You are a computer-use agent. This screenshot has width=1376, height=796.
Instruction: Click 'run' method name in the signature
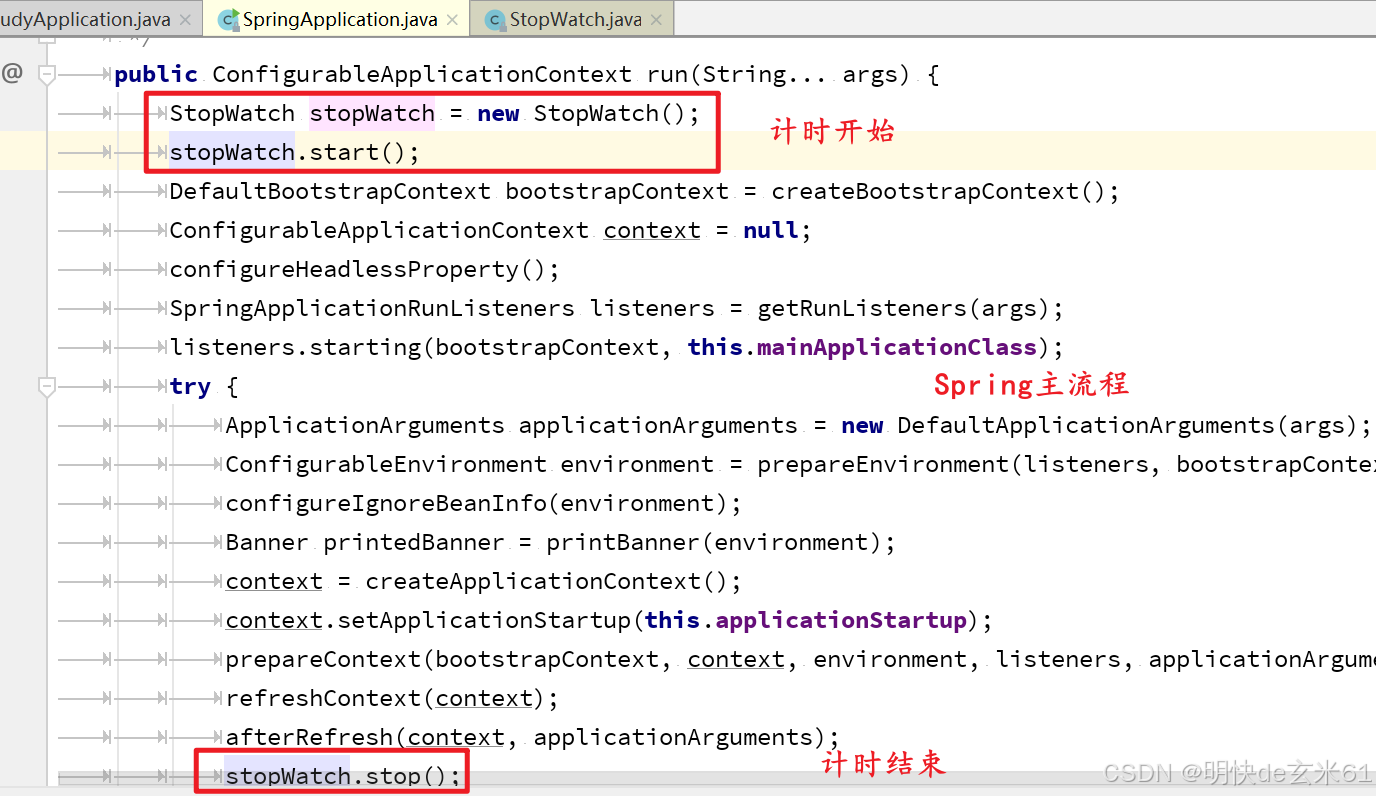(x=667, y=75)
